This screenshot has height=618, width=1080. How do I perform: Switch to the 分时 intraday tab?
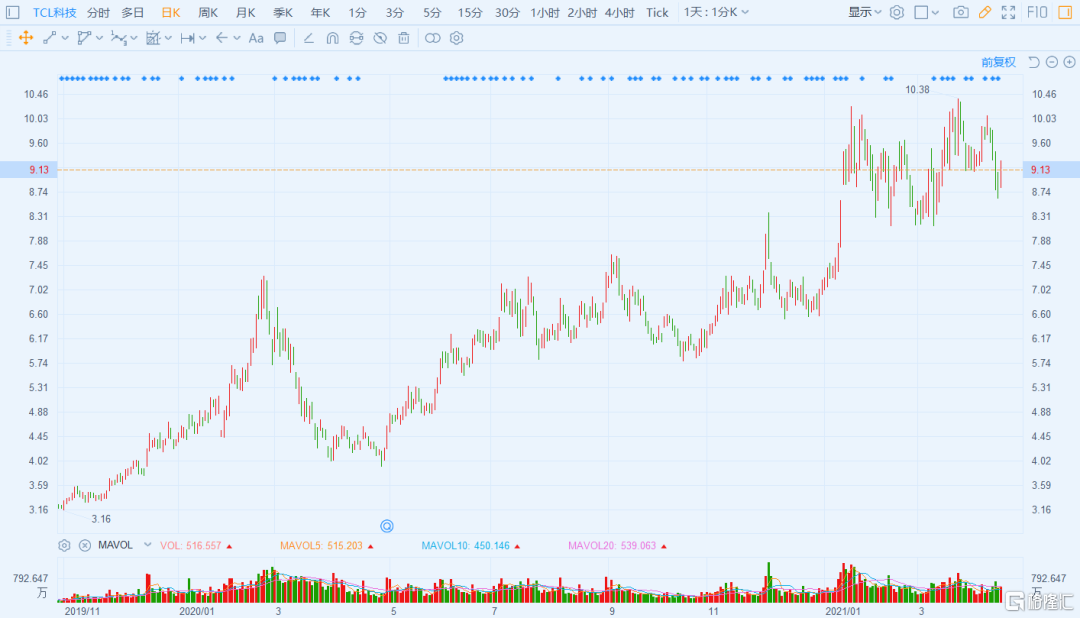pyautogui.click(x=98, y=12)
